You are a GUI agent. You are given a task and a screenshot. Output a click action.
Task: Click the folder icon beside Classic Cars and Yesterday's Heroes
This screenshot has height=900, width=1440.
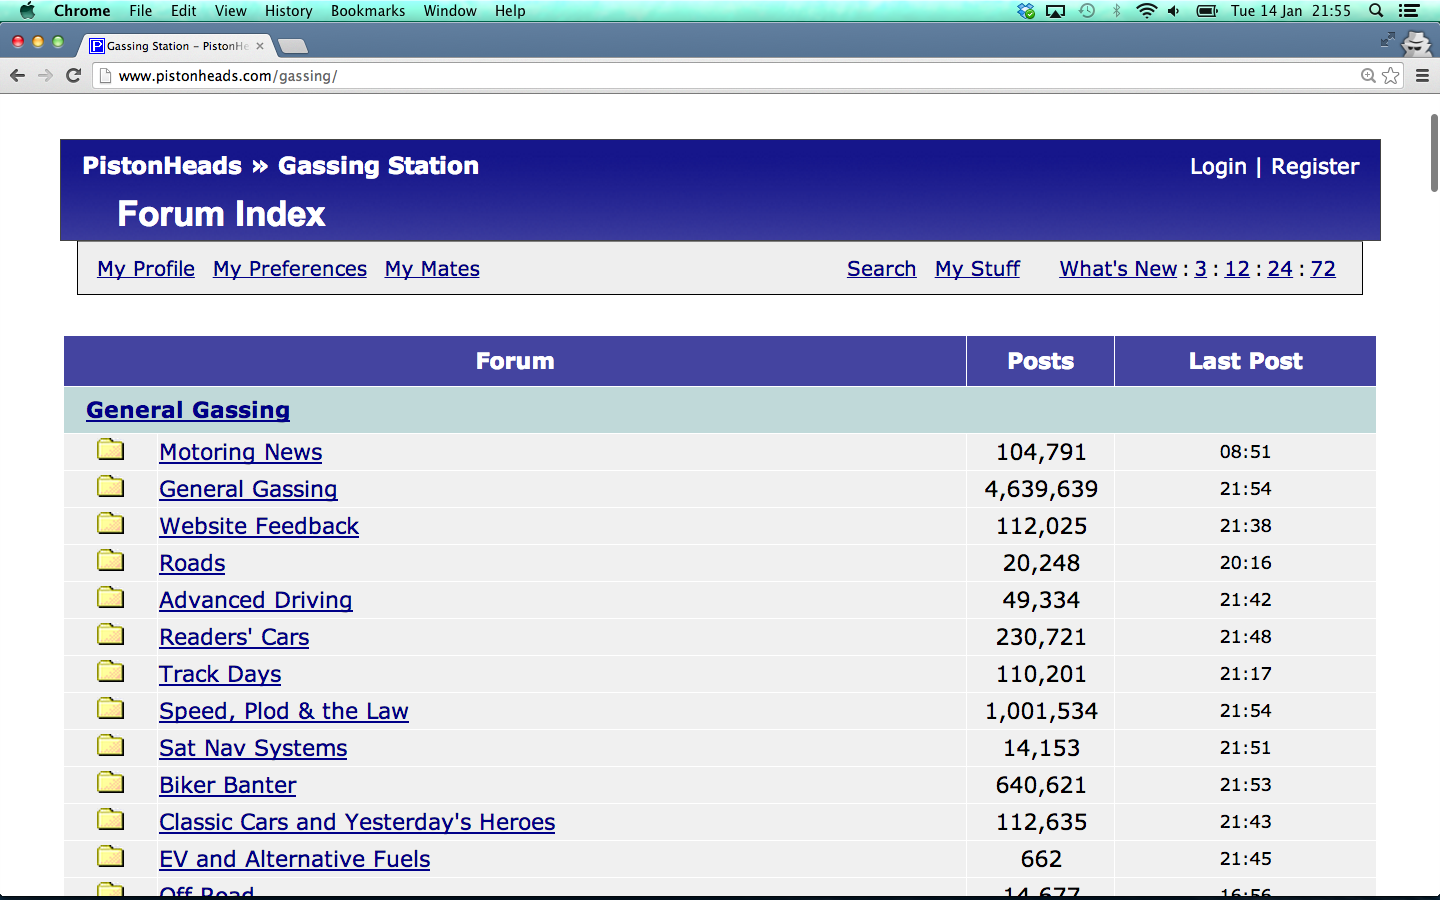coord(111,820)
